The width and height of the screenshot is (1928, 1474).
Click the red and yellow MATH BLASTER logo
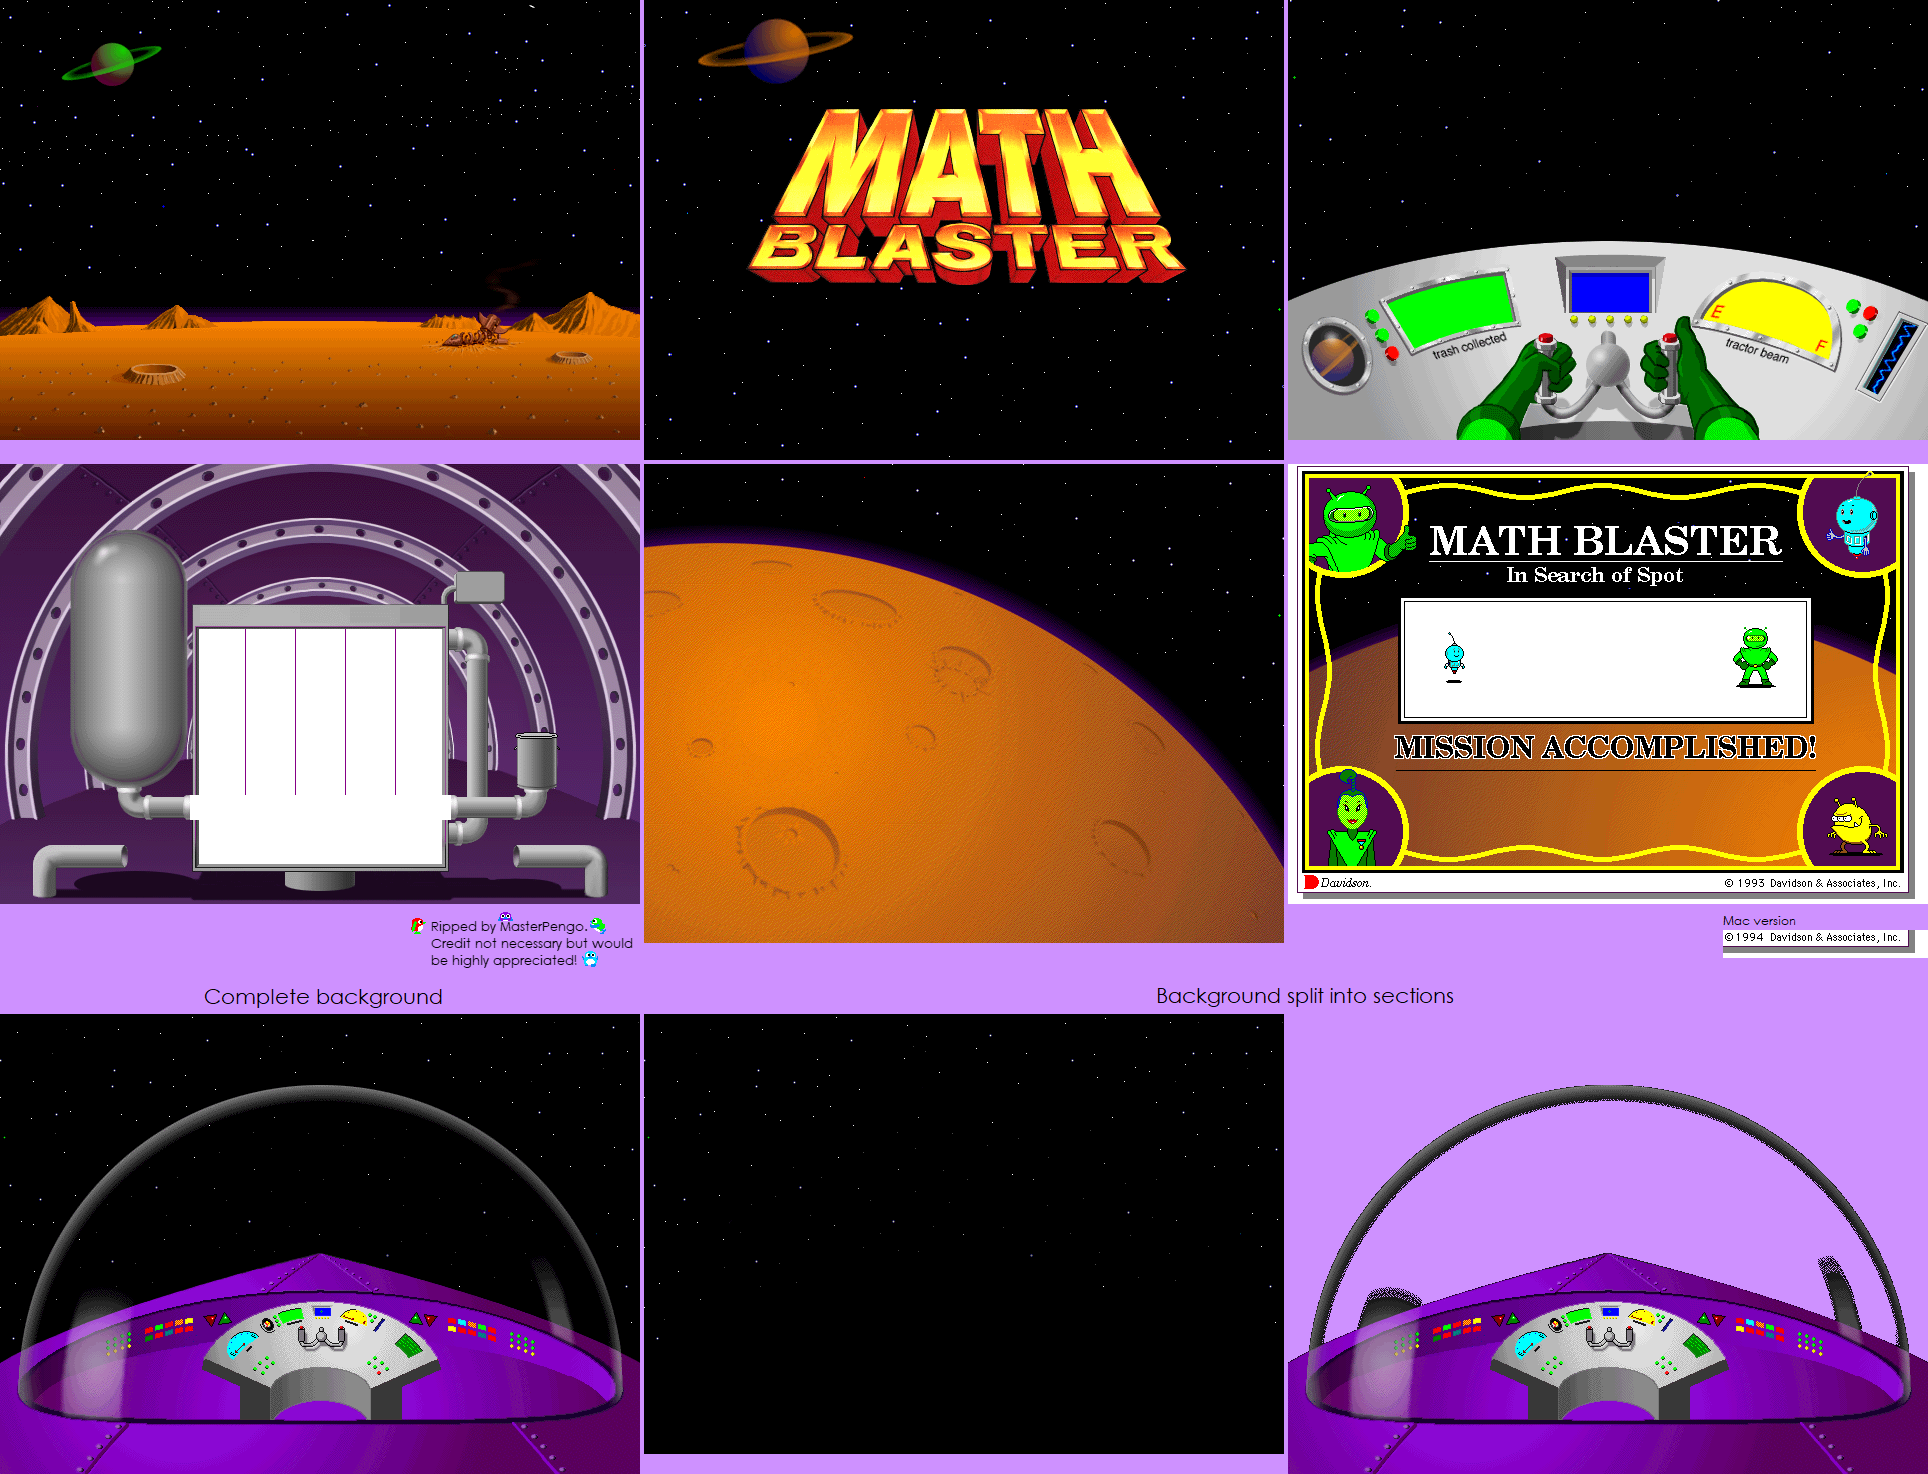[966, 195]
